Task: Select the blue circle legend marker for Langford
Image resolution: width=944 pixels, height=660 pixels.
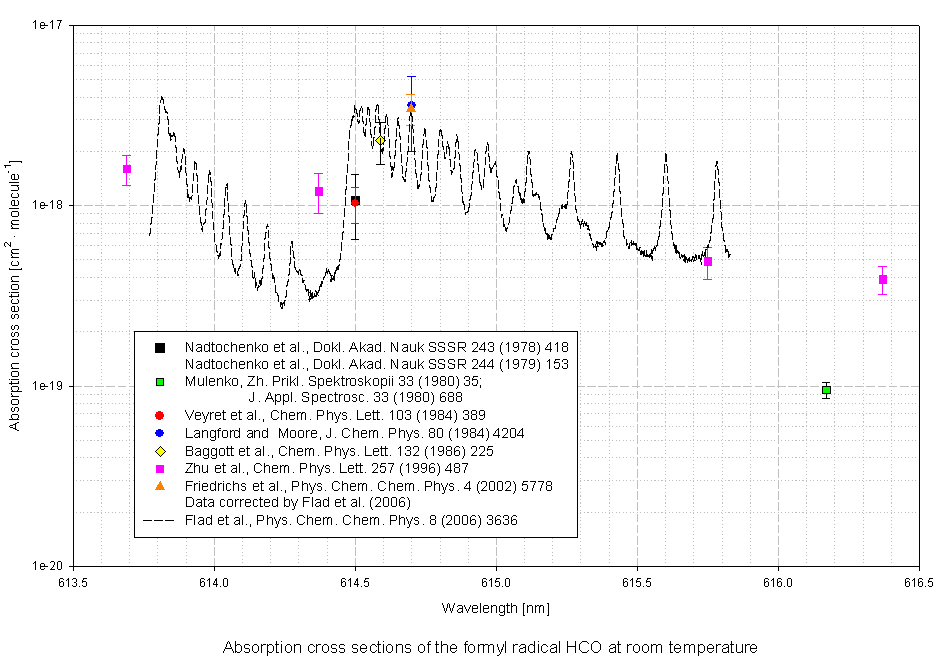Action: point(159,434)
